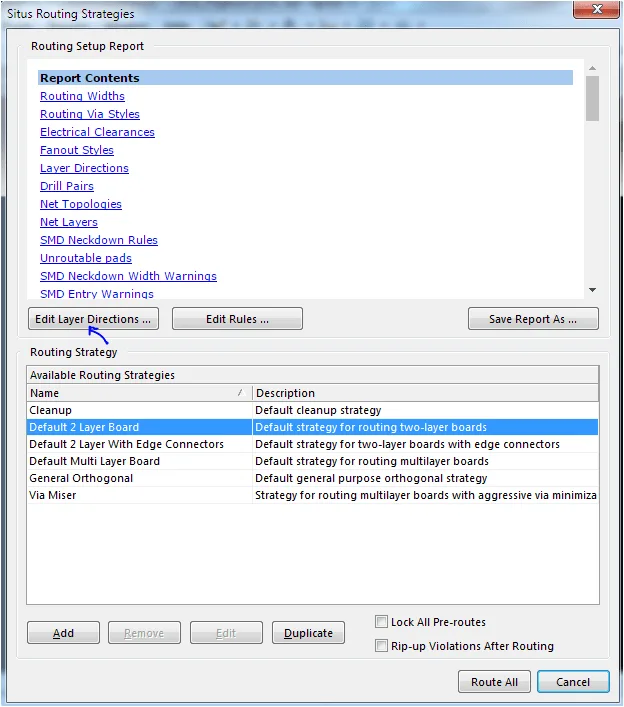
Task: Click the Duplicate strategy button
Action: [308, 633]
